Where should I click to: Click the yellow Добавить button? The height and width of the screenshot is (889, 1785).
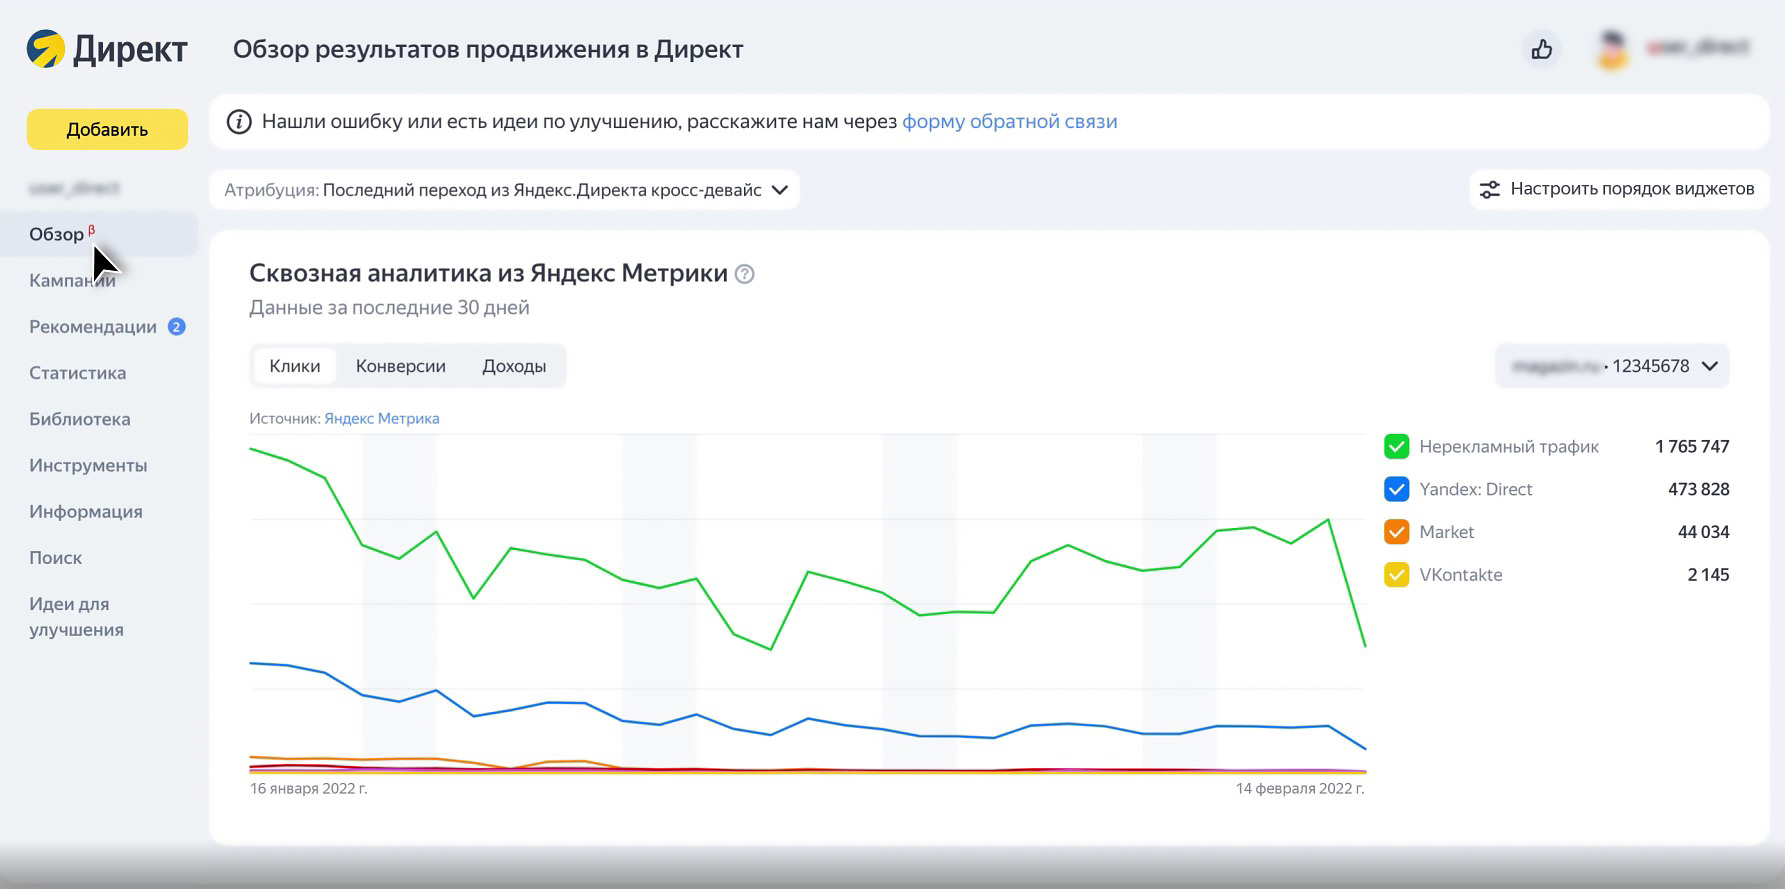click(107, 129)
